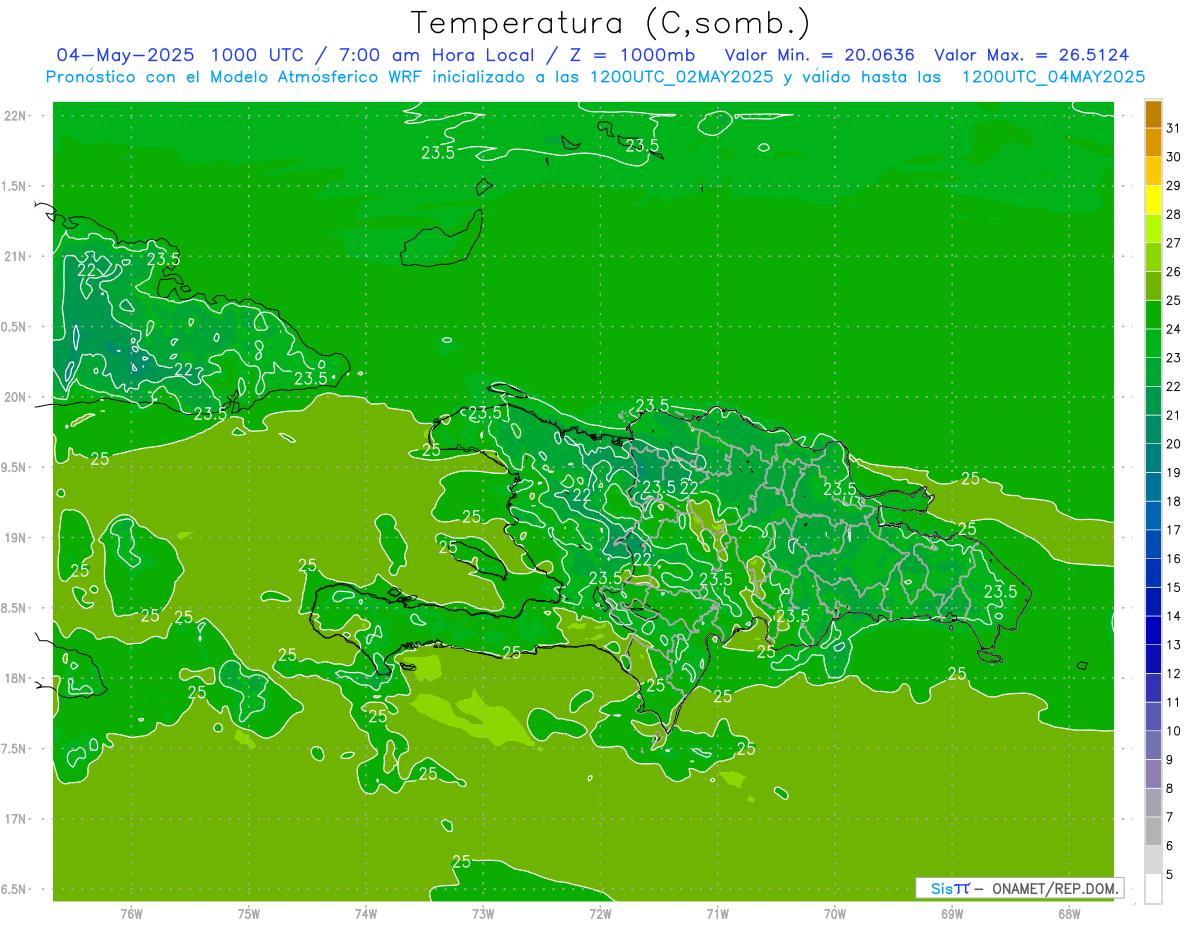This screenshot has width=1200, height=927.
Task: Click the teal legend swatch between 19 and 20
Action: [x=1153, y=458]
